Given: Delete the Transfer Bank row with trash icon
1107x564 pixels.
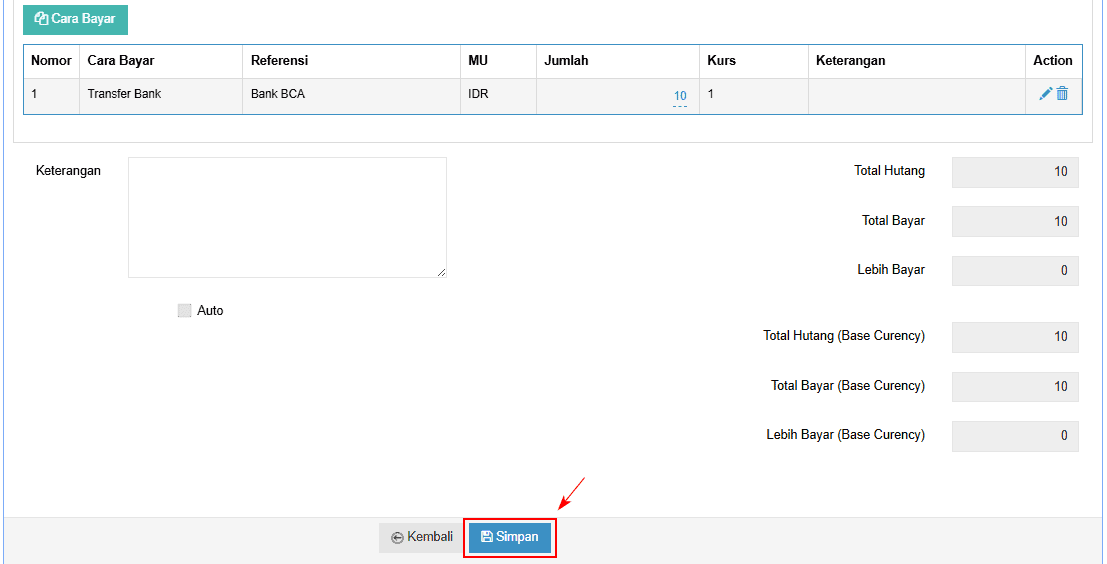Looking at the screenshot, I should click(x=1062, y=94).
